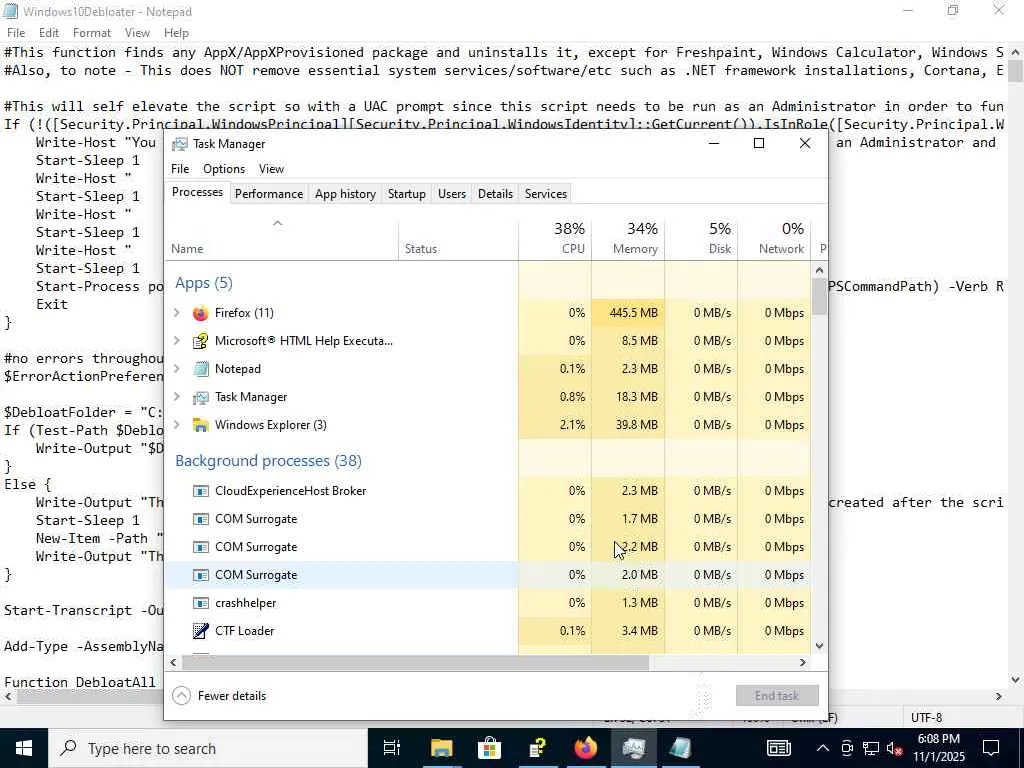Screen dimensions: 1024x768
Task: Click the Apps (5) group header
Action: click(x=204, y=283)
